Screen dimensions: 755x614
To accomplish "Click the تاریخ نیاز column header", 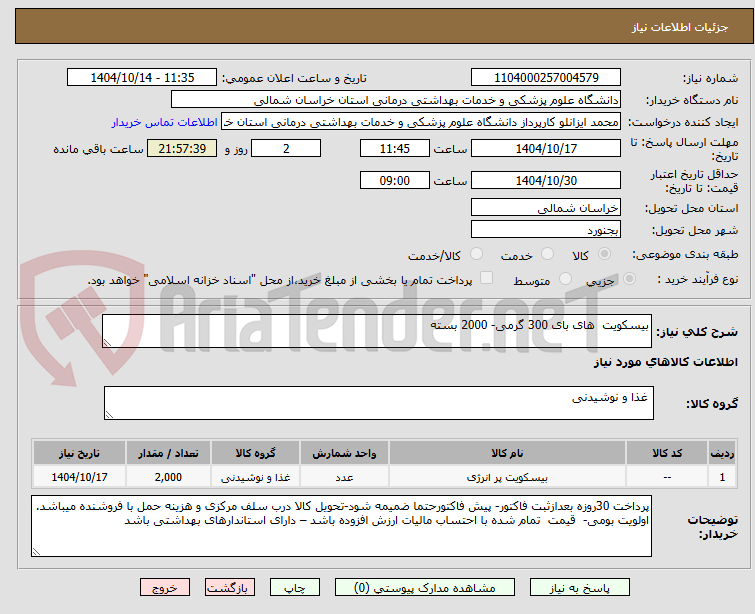I will [x=79, y=453].
